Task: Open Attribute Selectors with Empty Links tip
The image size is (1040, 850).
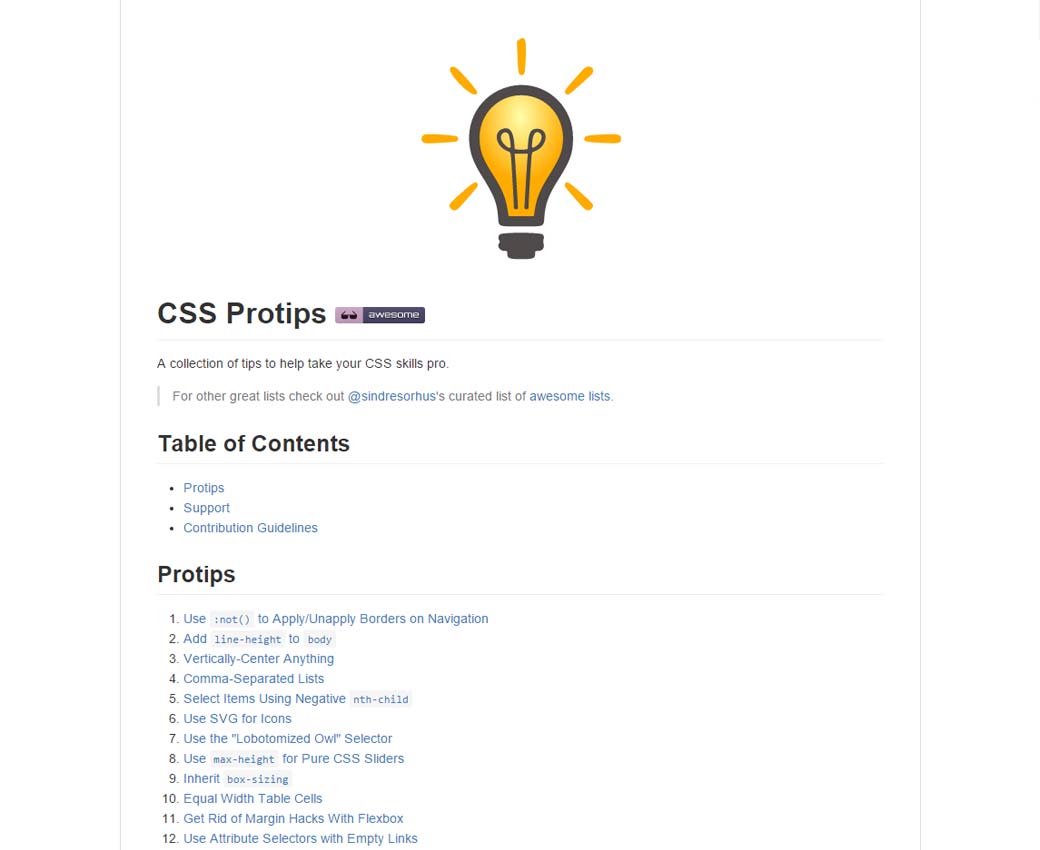Action: (x=300, y=839)
